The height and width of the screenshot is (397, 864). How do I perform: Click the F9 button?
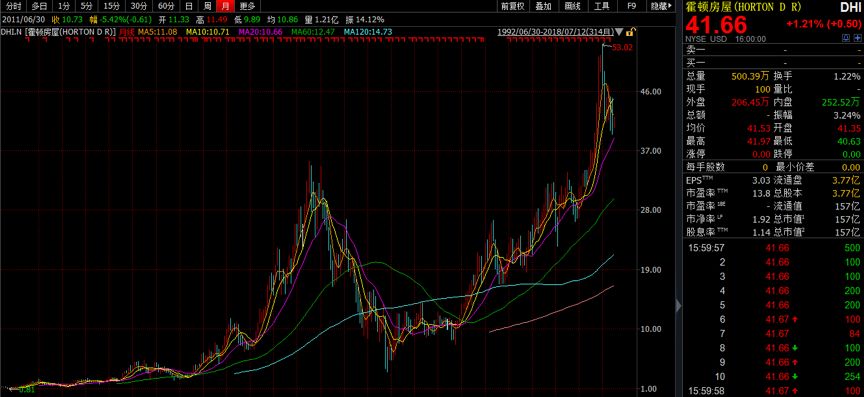click(x=631, y=7)
